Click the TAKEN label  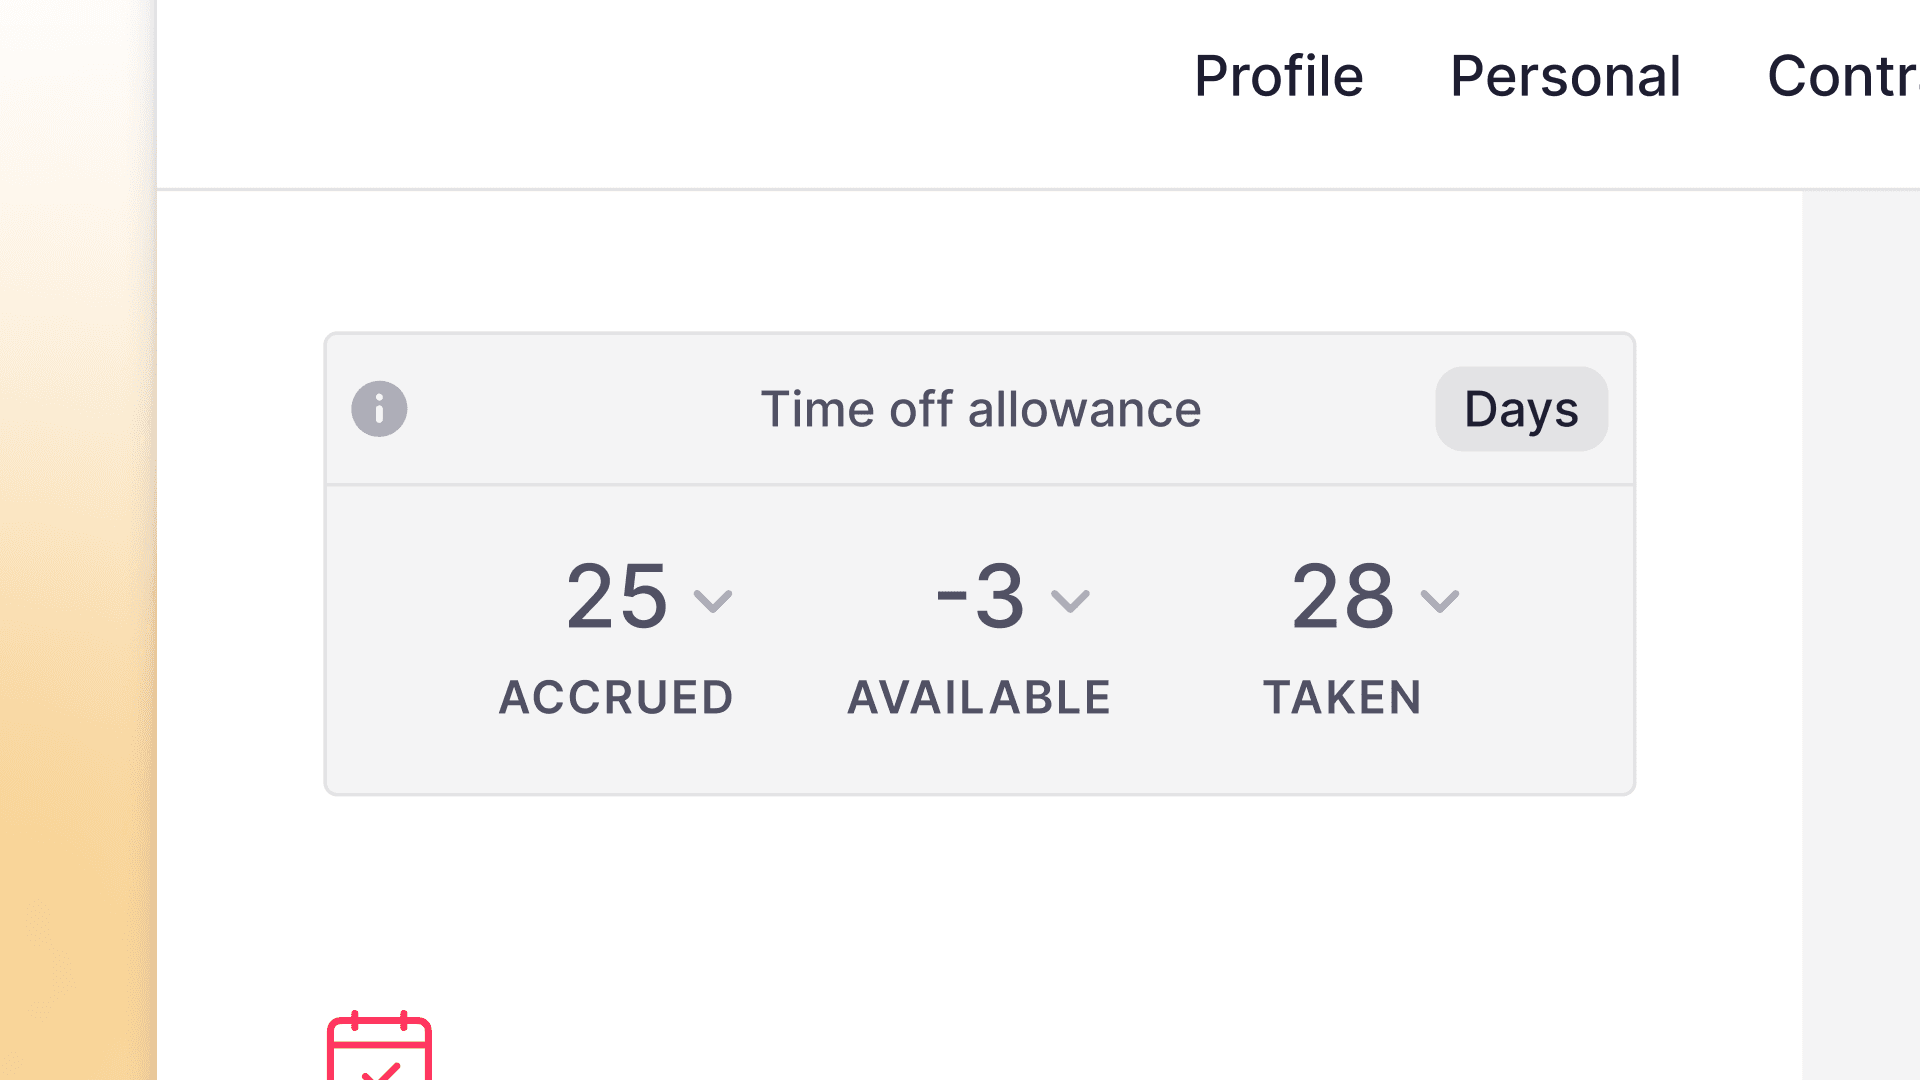[x=1343, y=697]
